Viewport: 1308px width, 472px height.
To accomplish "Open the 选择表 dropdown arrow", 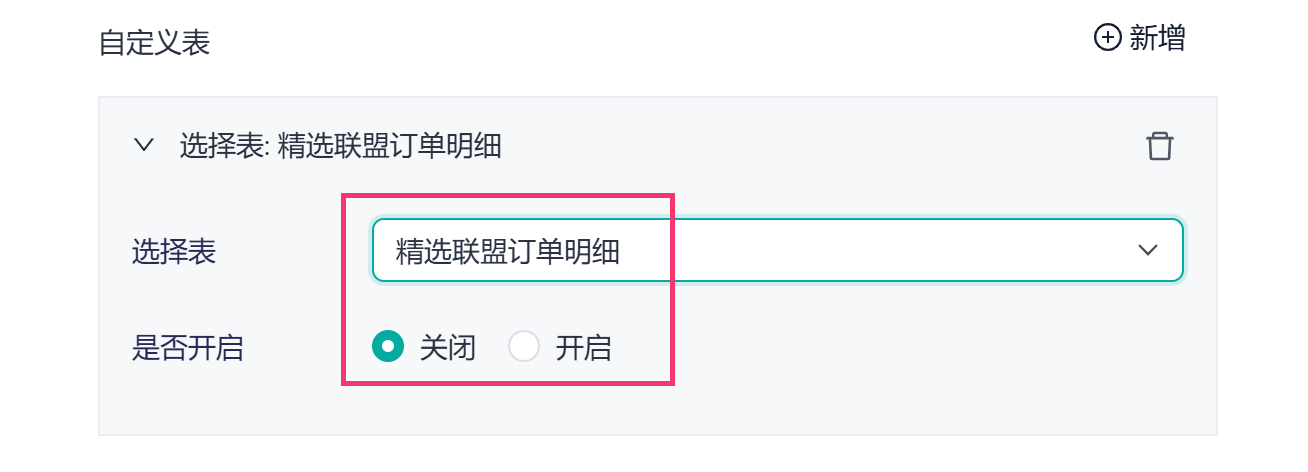I will [1147, 250].
